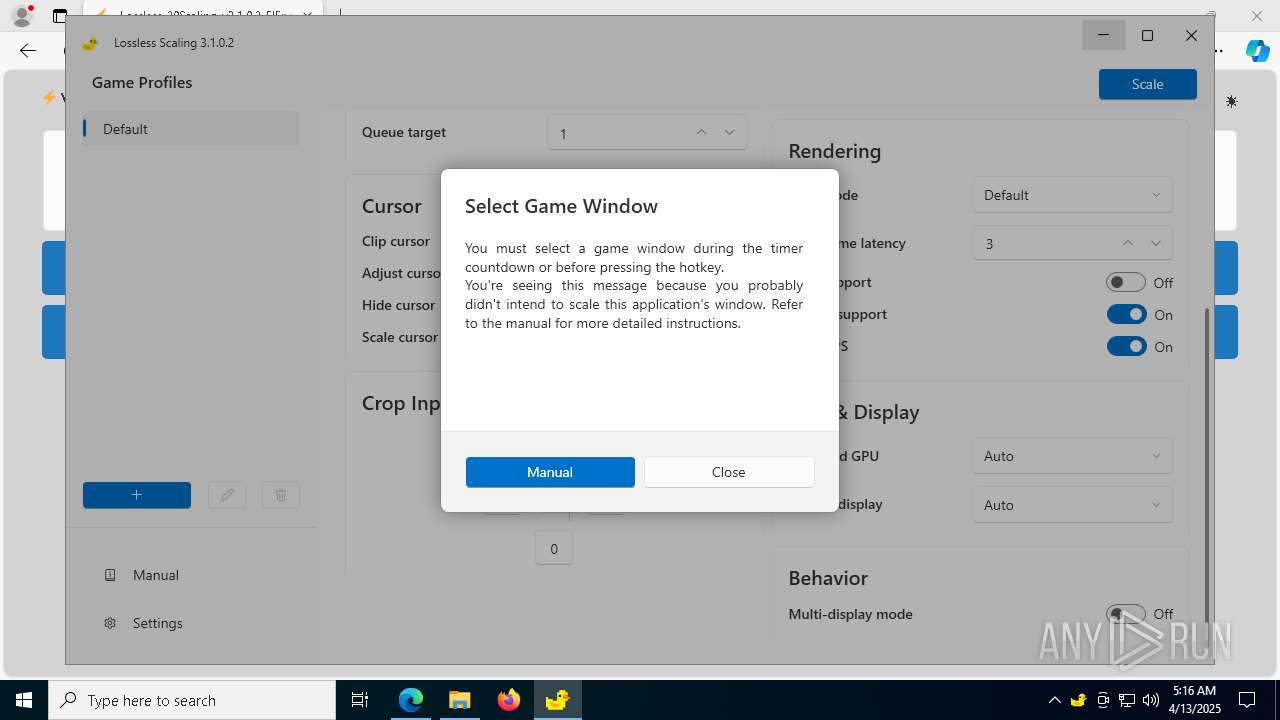Minimize the Lossless Scaling window

point(1104,35)
